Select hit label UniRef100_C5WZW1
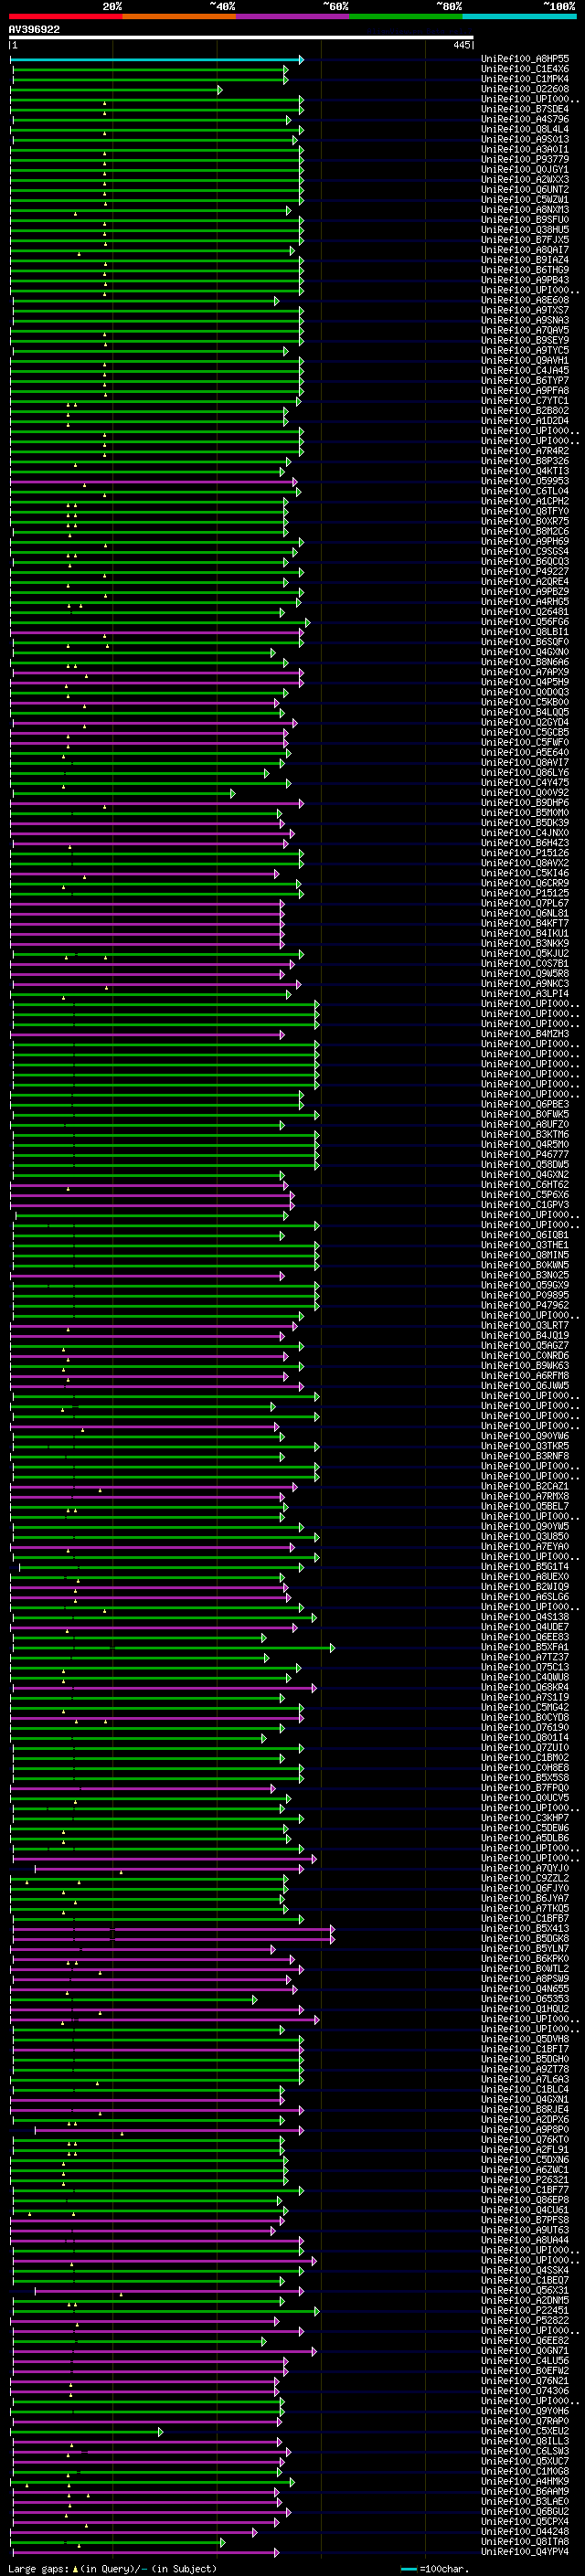This screenshot has width=585, height=2576. point(525,200)
